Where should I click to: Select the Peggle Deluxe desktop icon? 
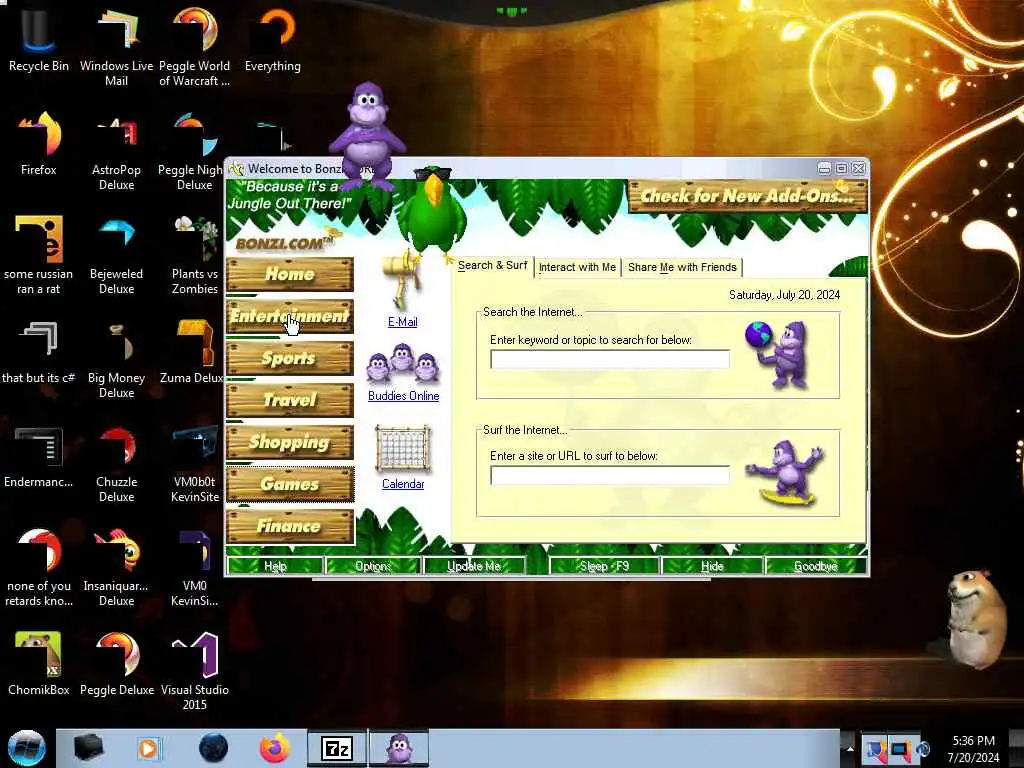117,664
